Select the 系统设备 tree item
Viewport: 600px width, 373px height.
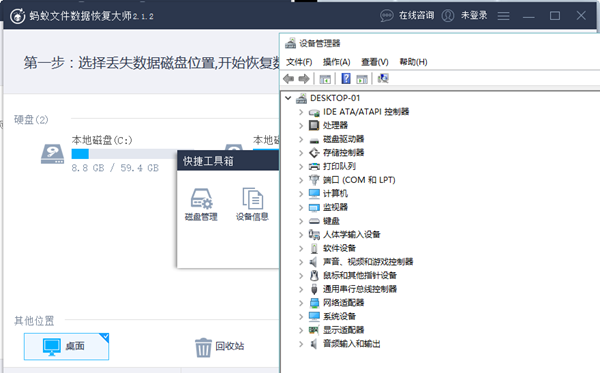[x=339, y=316]
